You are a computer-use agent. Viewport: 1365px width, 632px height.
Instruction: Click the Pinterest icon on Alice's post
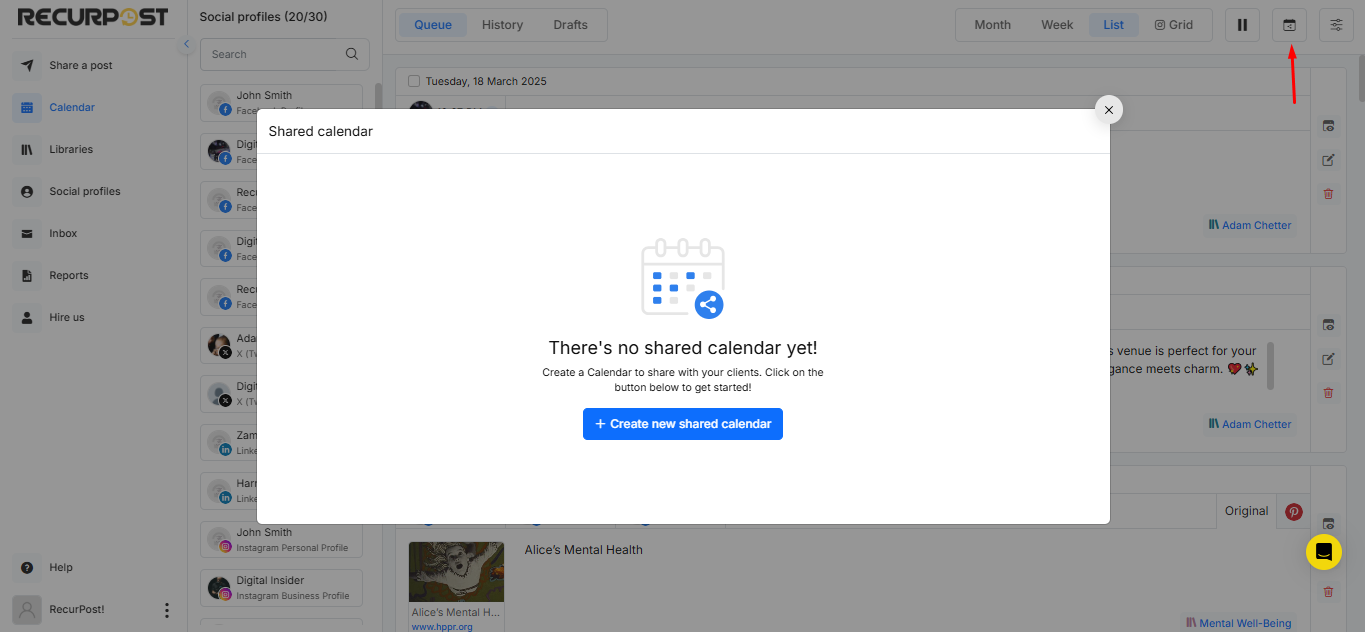[x=1292, y=511]
